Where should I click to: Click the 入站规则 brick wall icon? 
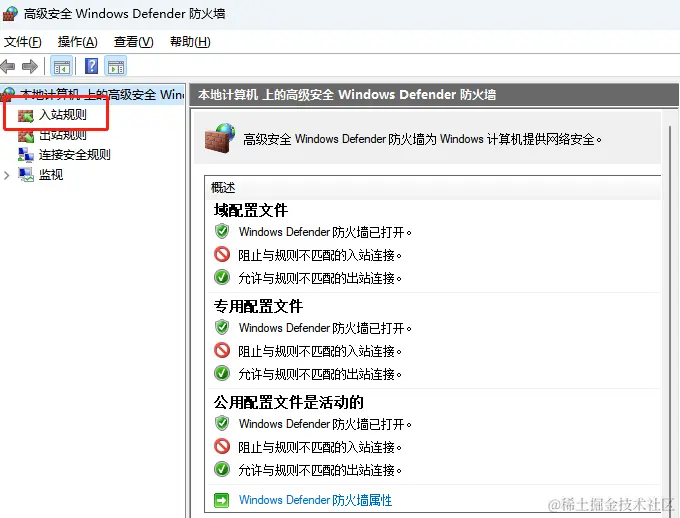coord(26,115)
